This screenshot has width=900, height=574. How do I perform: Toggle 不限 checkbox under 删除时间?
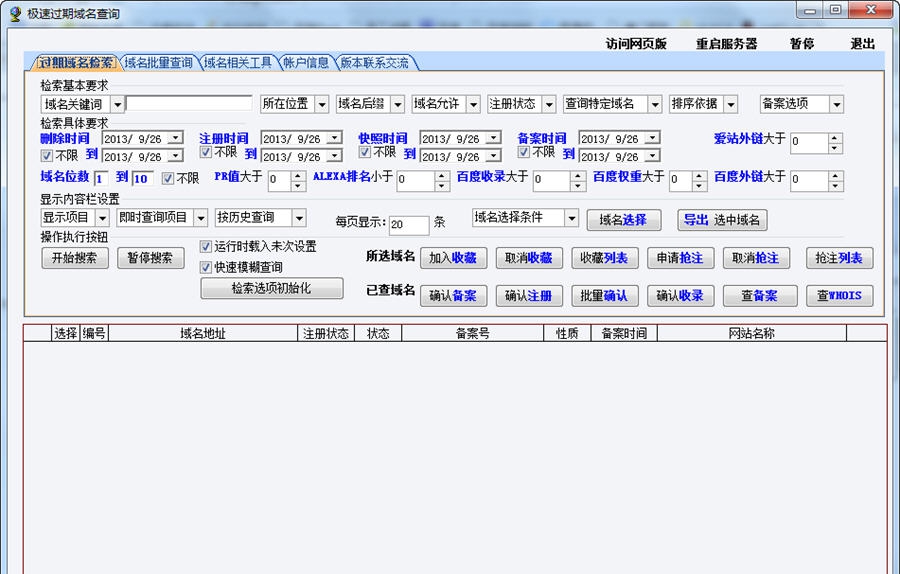click(46, 156)
